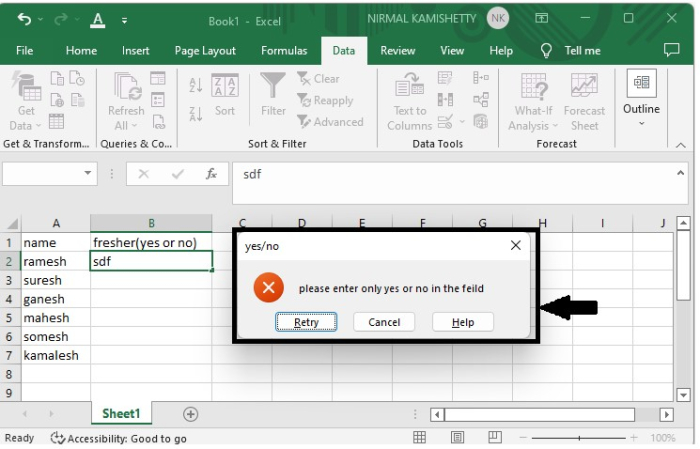Click the Redo arrow in title bar

pyautogui.click(x=61, y=19)
